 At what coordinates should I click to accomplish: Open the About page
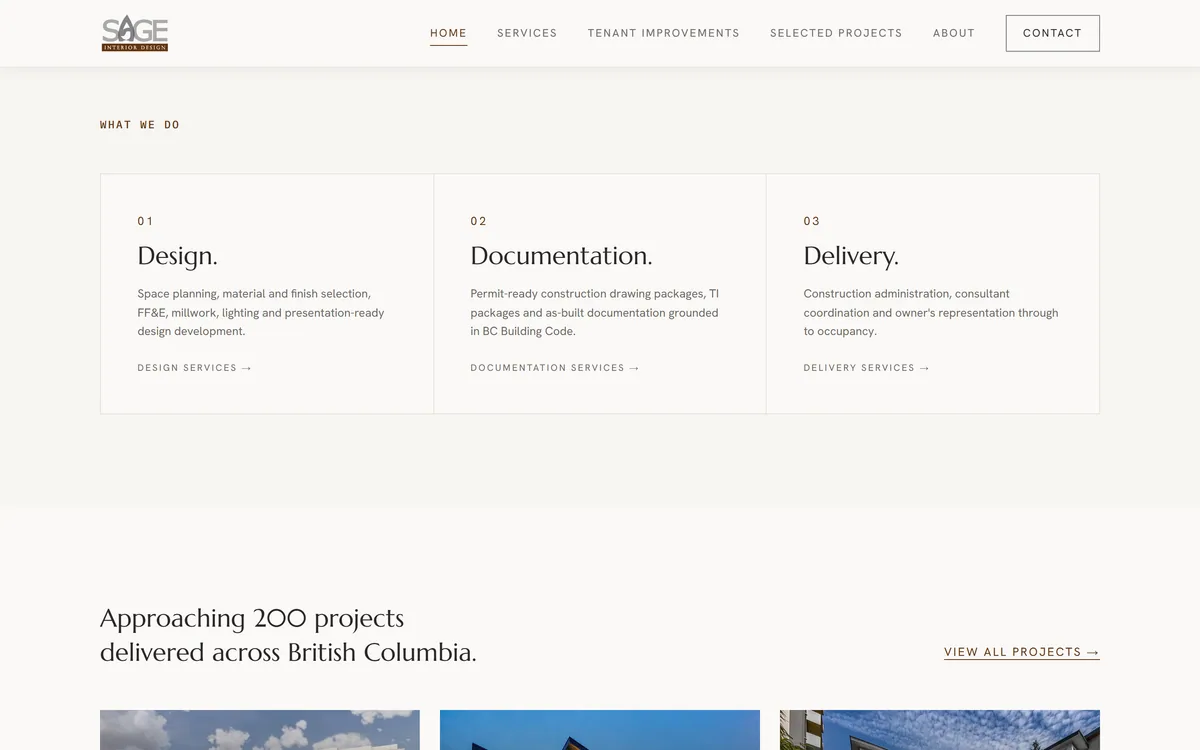click(954, 33)
